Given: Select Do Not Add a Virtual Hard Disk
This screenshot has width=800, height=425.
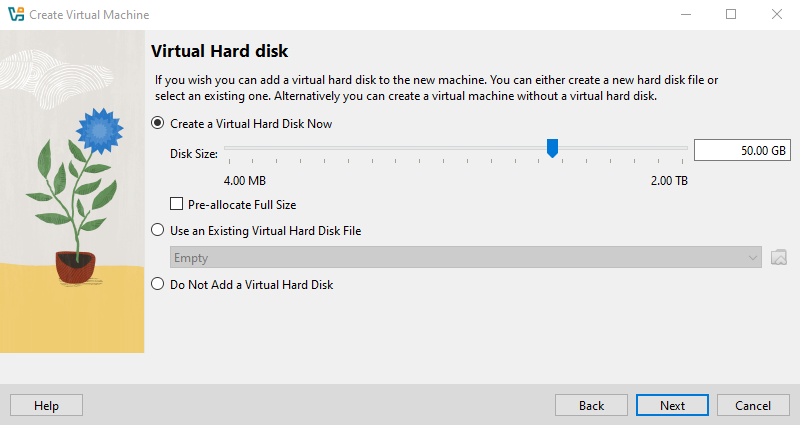Looking at the screenshot, I should pos(157,285).
